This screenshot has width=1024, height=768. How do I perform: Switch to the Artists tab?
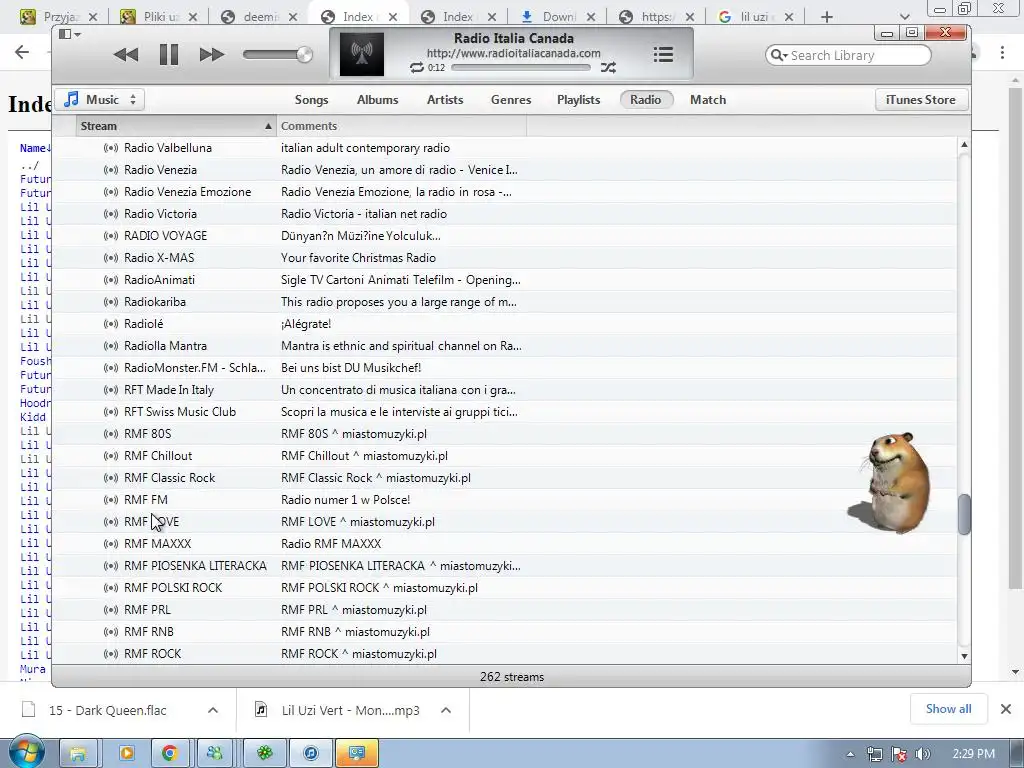tap(445, 100)
